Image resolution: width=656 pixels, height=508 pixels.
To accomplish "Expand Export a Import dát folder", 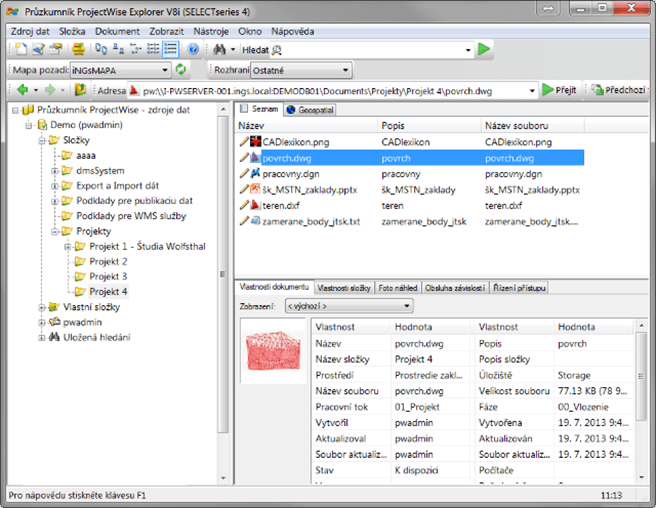I will click(54, 186).
